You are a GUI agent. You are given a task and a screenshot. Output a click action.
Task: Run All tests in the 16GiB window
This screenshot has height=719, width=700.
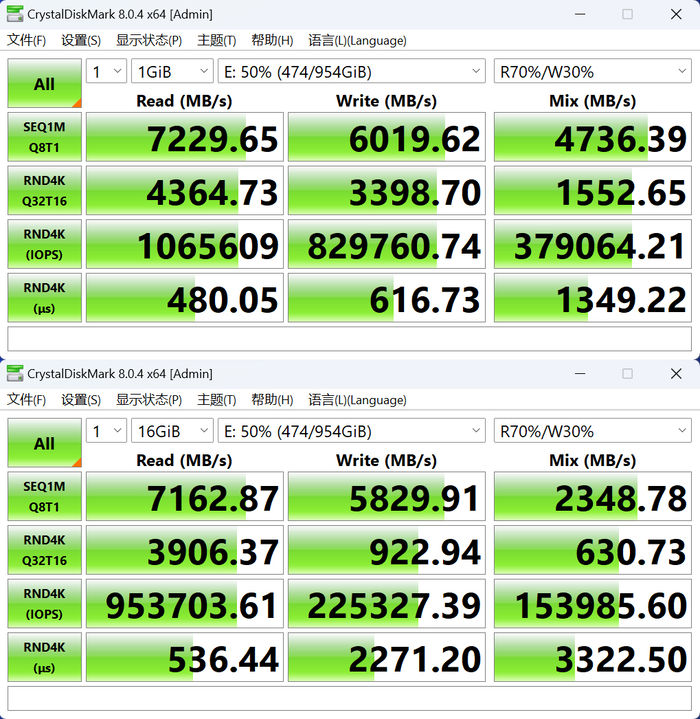tap(44, 443)
